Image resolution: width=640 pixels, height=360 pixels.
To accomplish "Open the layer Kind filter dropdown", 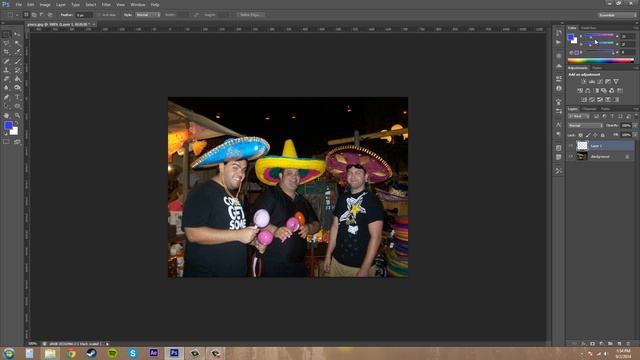I will coord(579,116).
